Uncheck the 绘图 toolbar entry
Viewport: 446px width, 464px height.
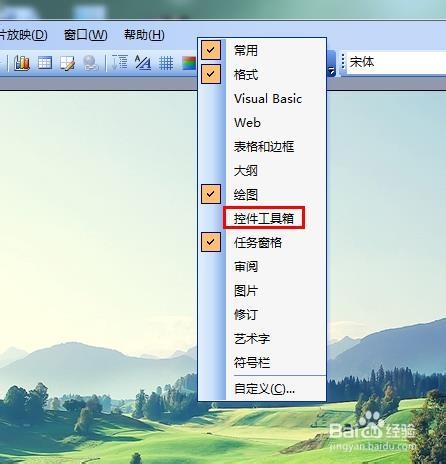[262, 194]
